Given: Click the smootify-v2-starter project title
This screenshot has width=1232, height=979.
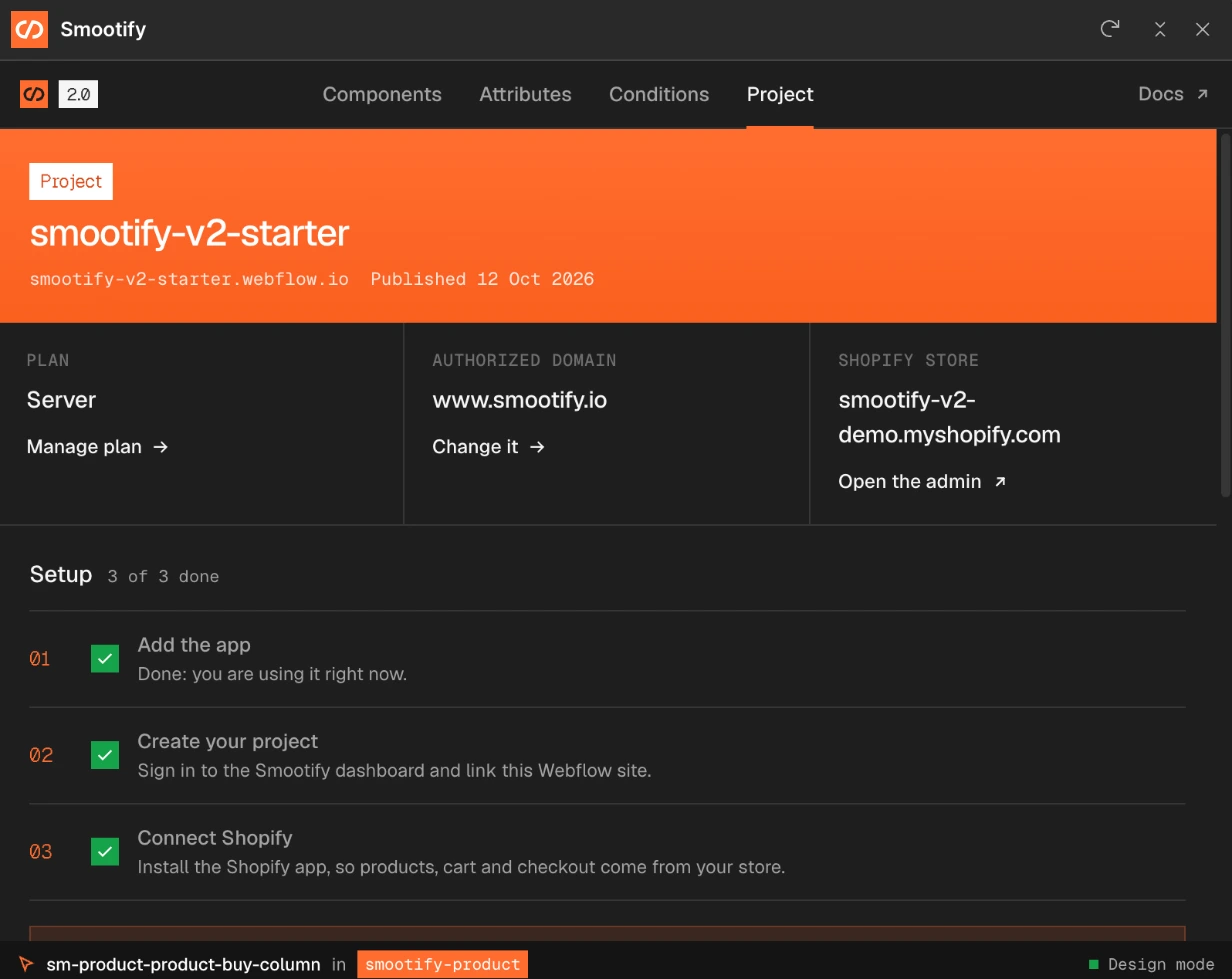Looking at the screenshot, I should point(189,233).
